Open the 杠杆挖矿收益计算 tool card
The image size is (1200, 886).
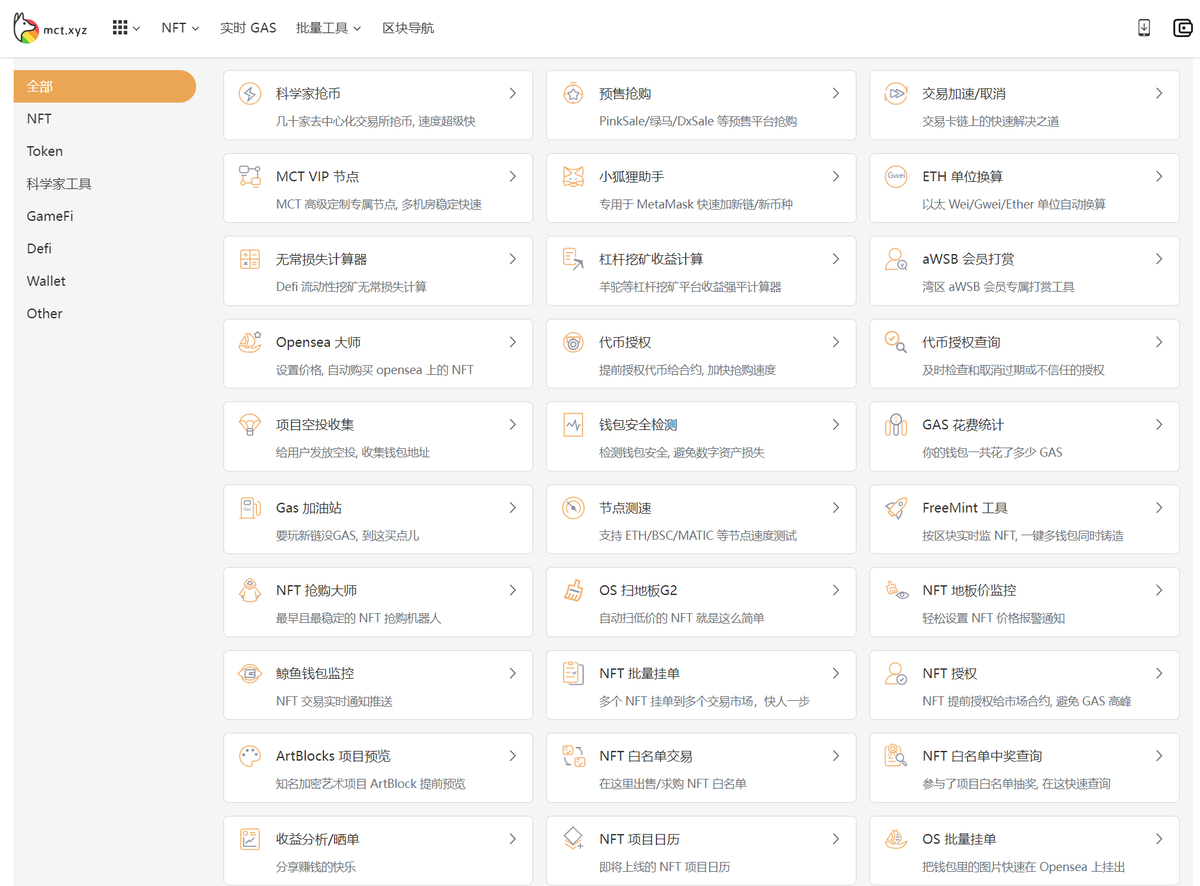click(701, 271)
